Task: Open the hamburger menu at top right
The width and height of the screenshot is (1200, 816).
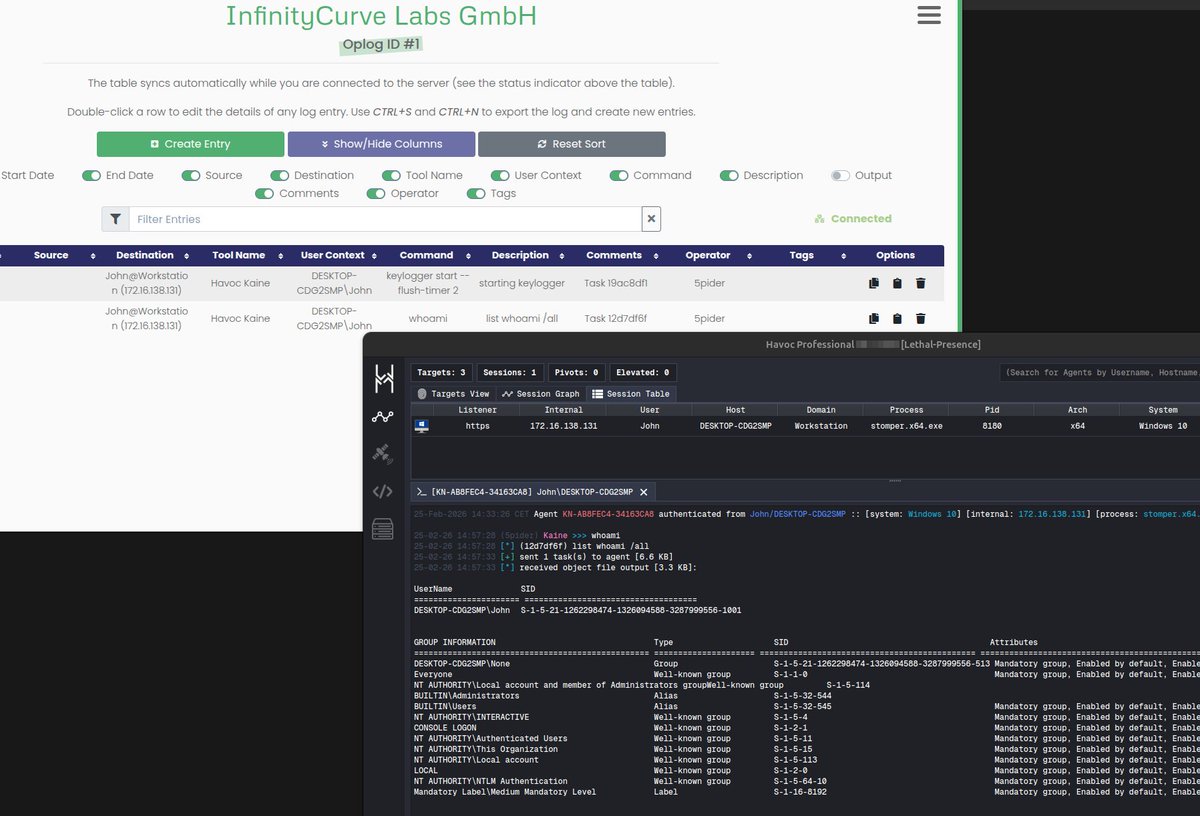Action: [x=928, y=14]
